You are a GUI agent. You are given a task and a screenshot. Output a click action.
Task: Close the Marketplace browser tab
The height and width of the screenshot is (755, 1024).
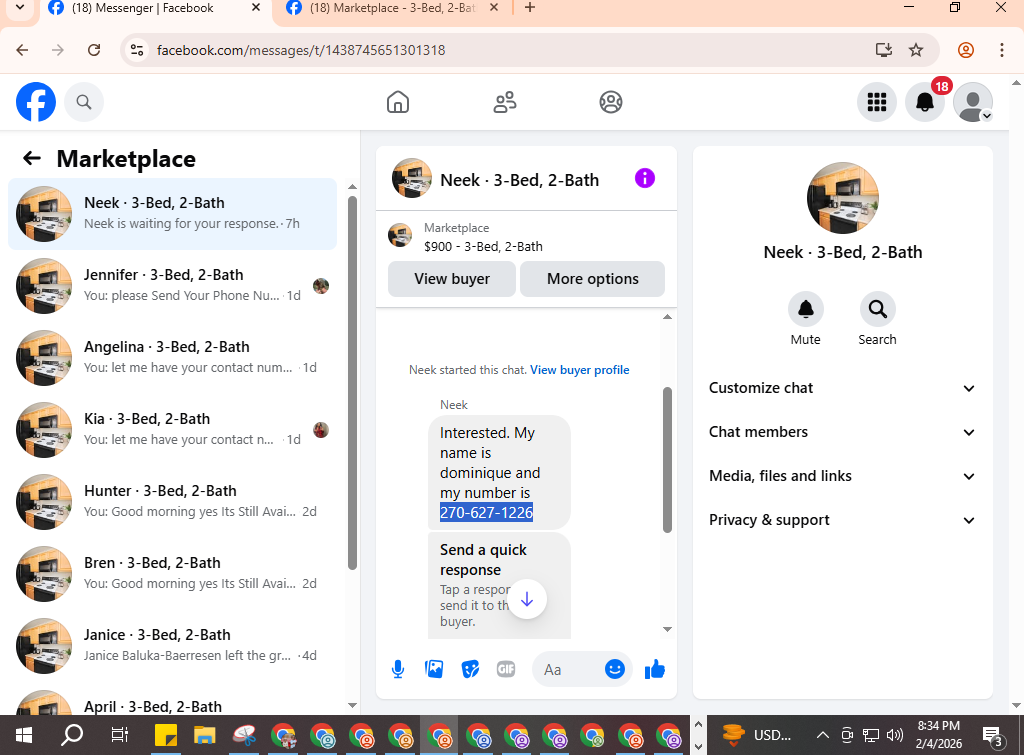click(494, 8)
